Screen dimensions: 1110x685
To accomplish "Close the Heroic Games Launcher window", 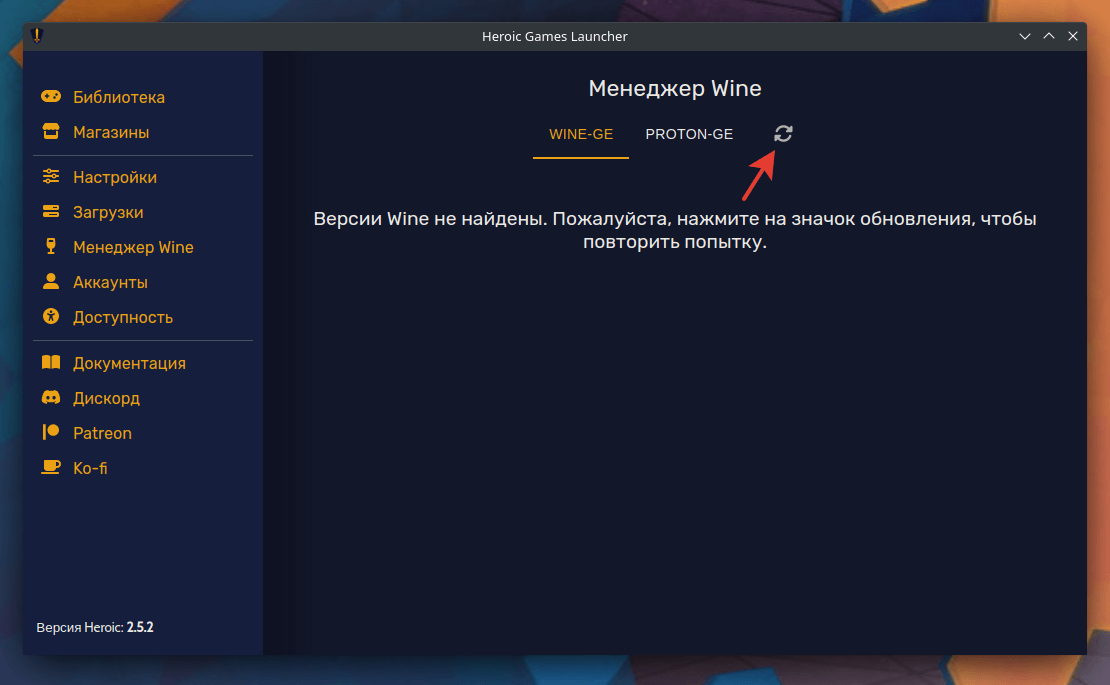I will point(1072,36).
